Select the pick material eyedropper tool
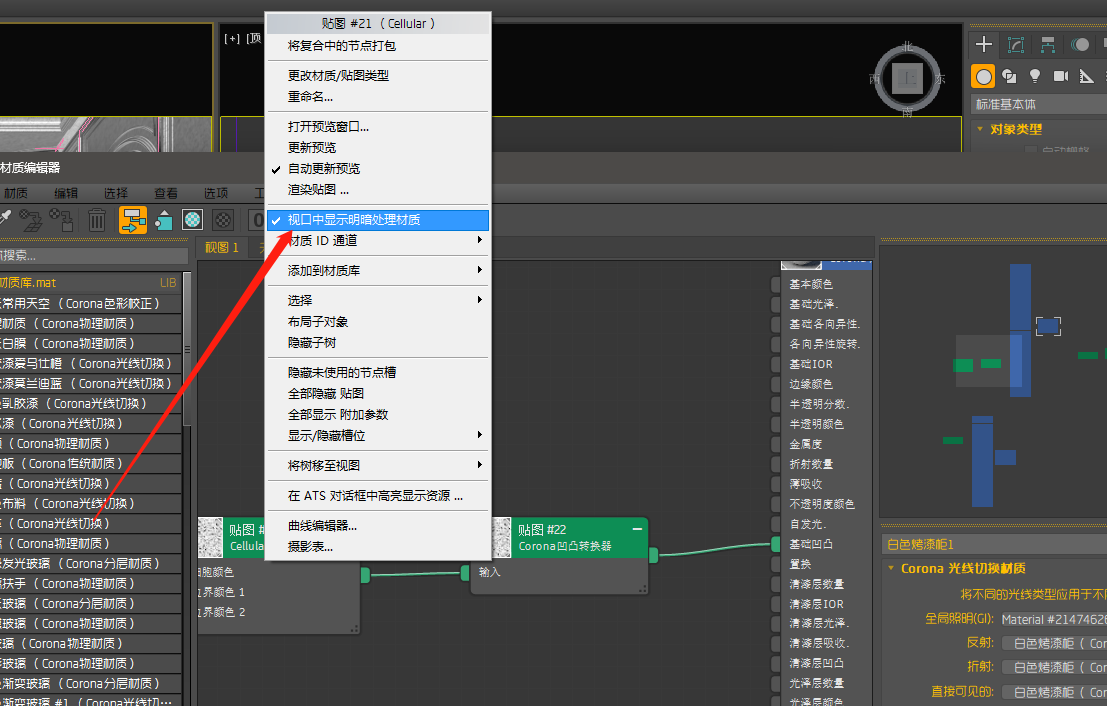The height and width of the screenshot is (706, 1107). pyautogui.click(x=5, y=218)
